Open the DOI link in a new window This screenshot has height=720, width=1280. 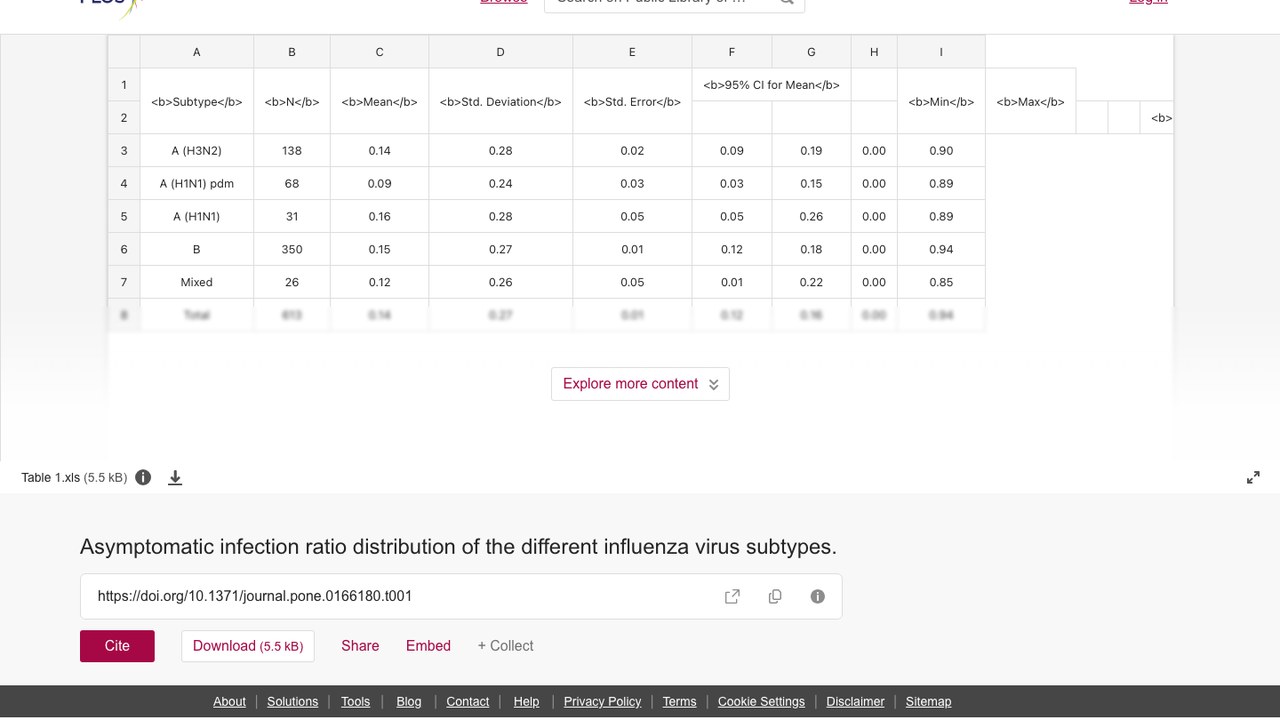tap(732, 596)
